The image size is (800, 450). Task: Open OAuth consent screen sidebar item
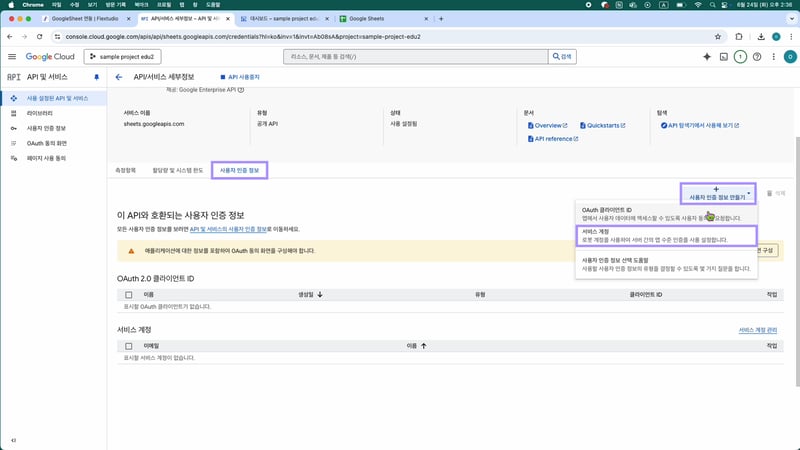(54, 143)
